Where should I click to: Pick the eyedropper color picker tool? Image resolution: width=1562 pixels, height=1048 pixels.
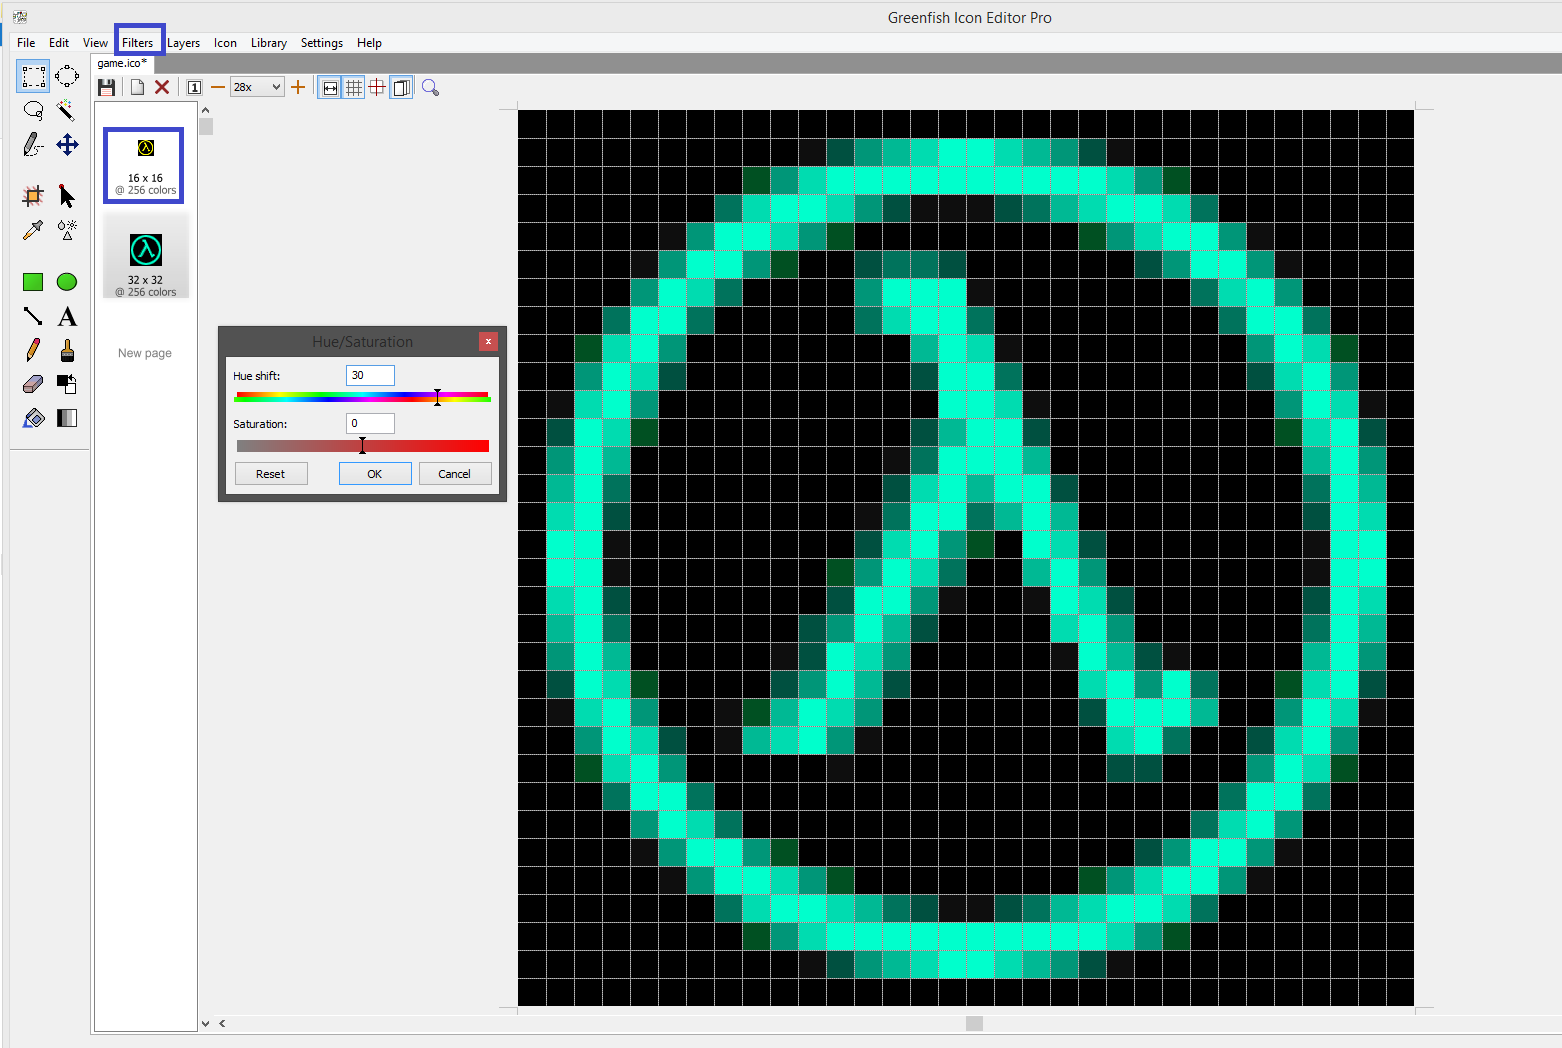click(x=33, y=230)
